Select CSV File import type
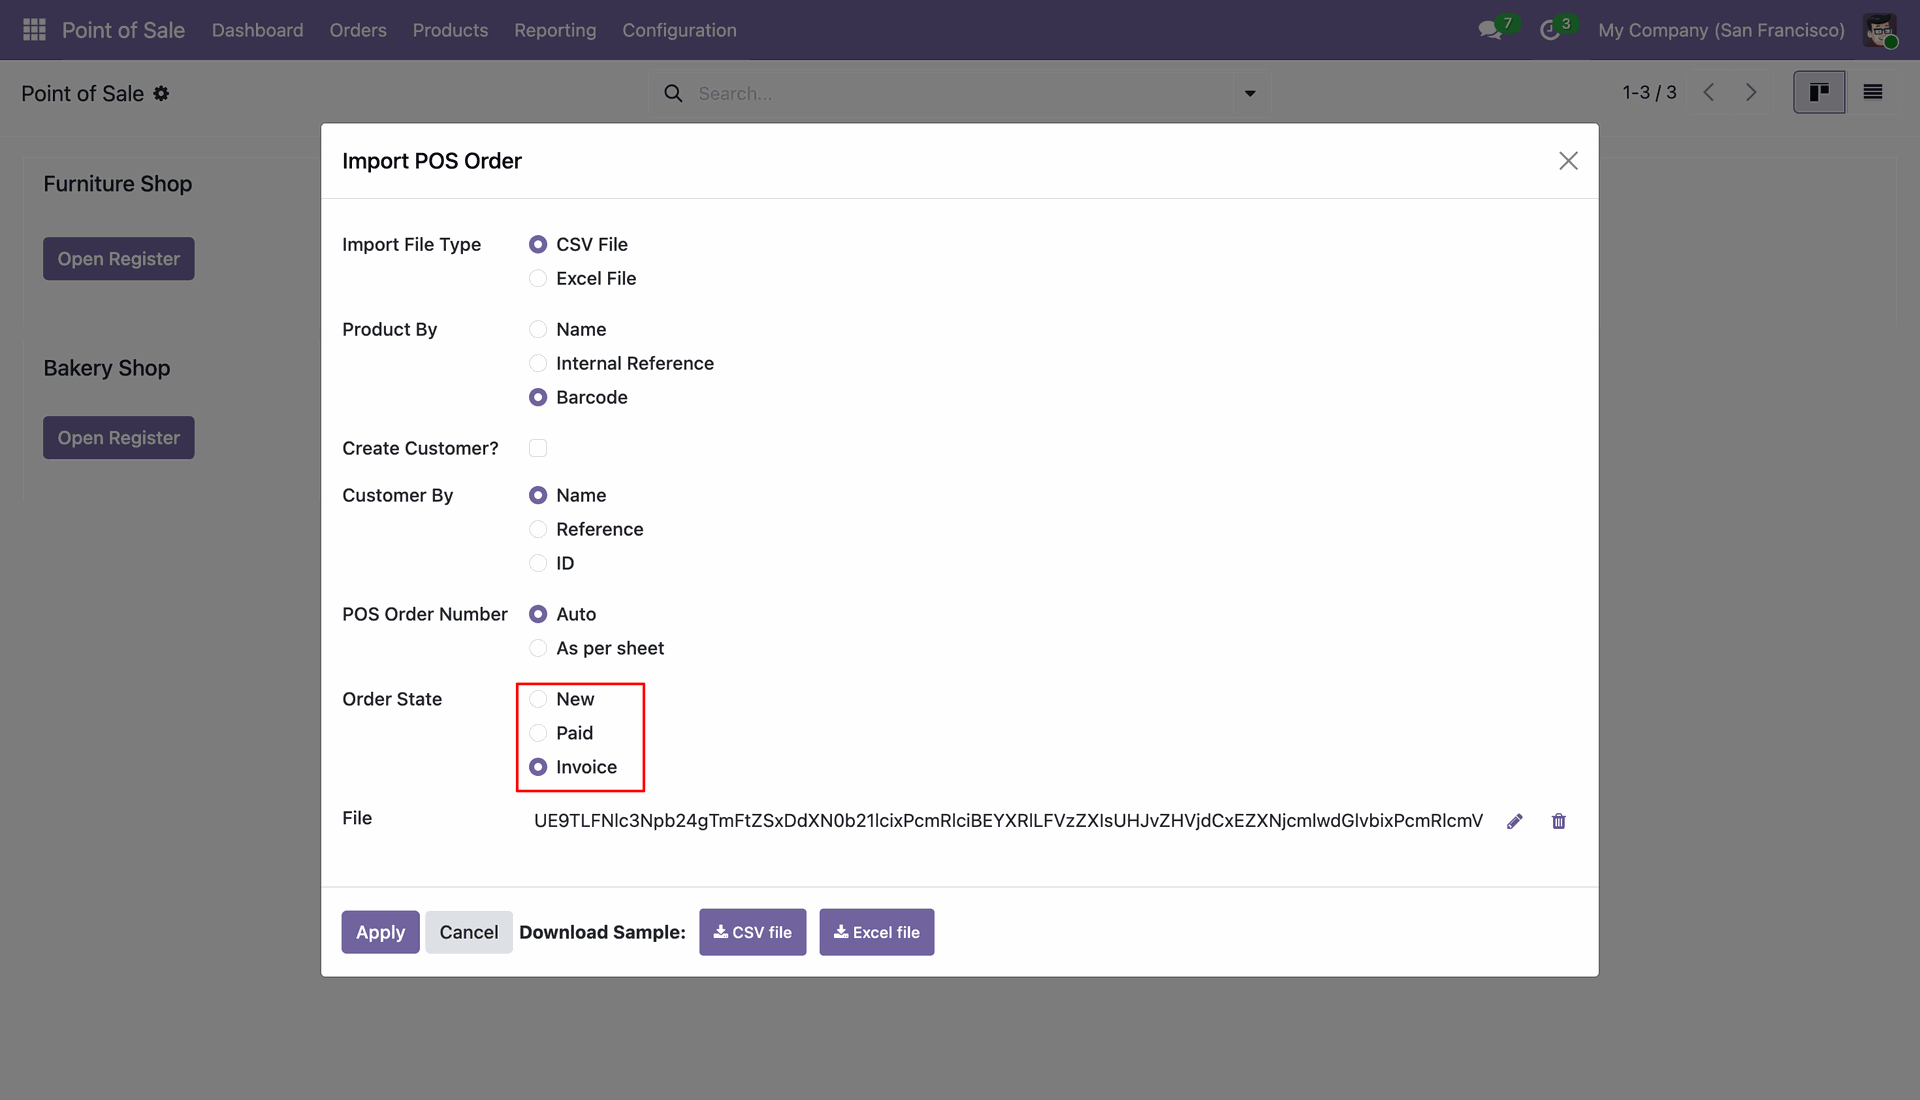 click(538, 244)
